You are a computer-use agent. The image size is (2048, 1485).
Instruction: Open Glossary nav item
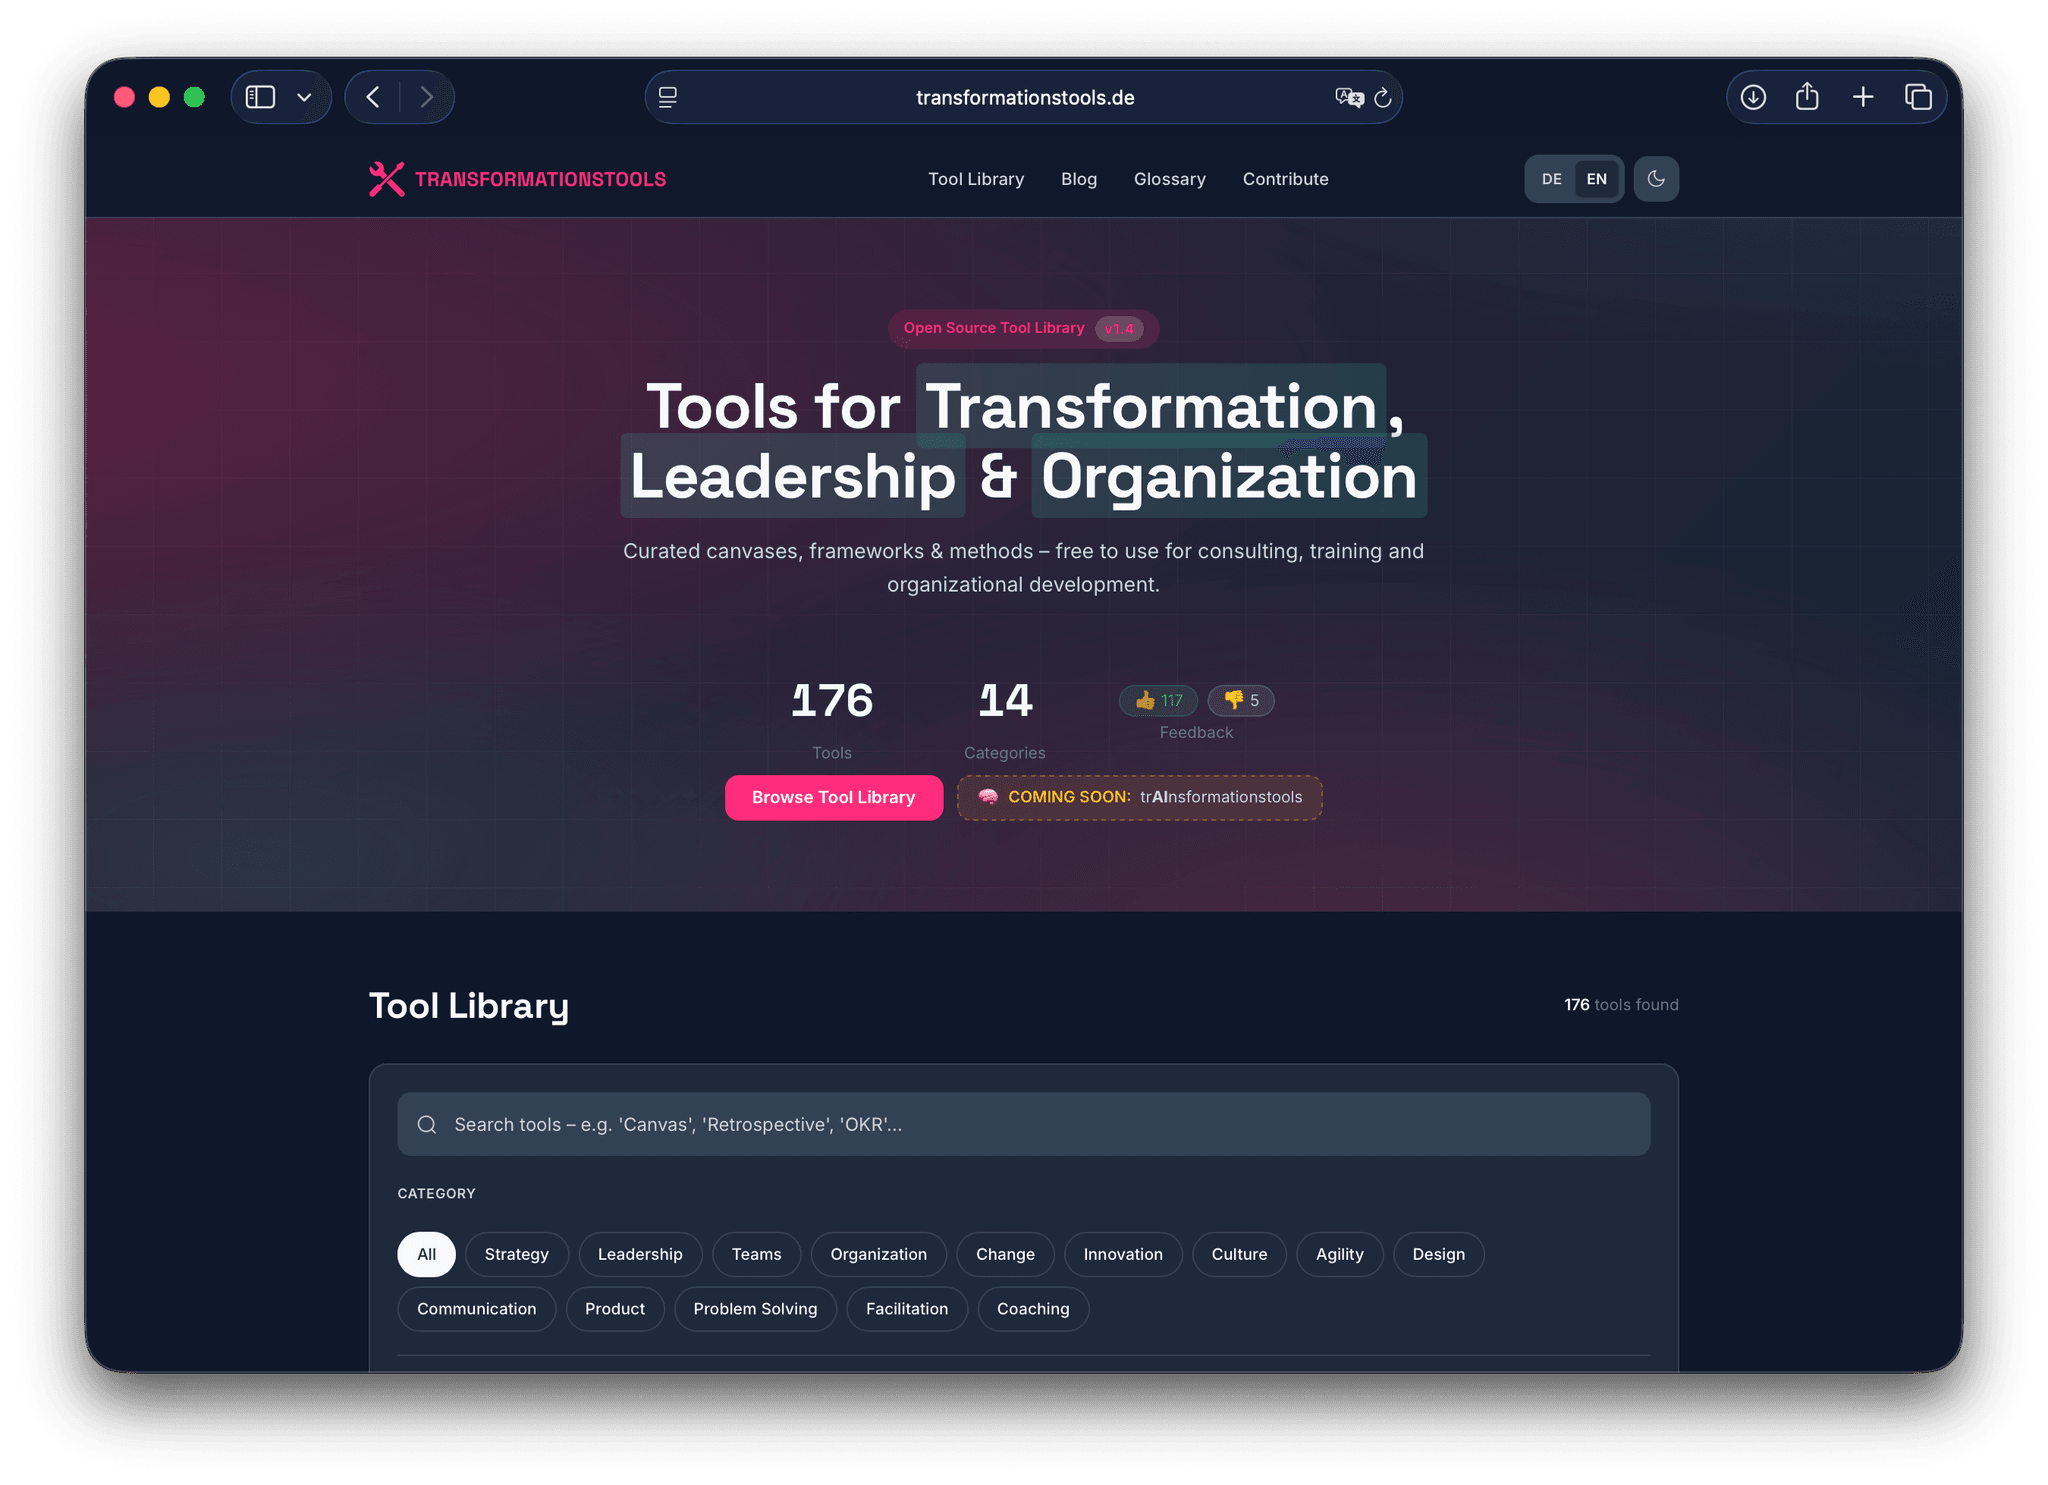coord(1170,179)
